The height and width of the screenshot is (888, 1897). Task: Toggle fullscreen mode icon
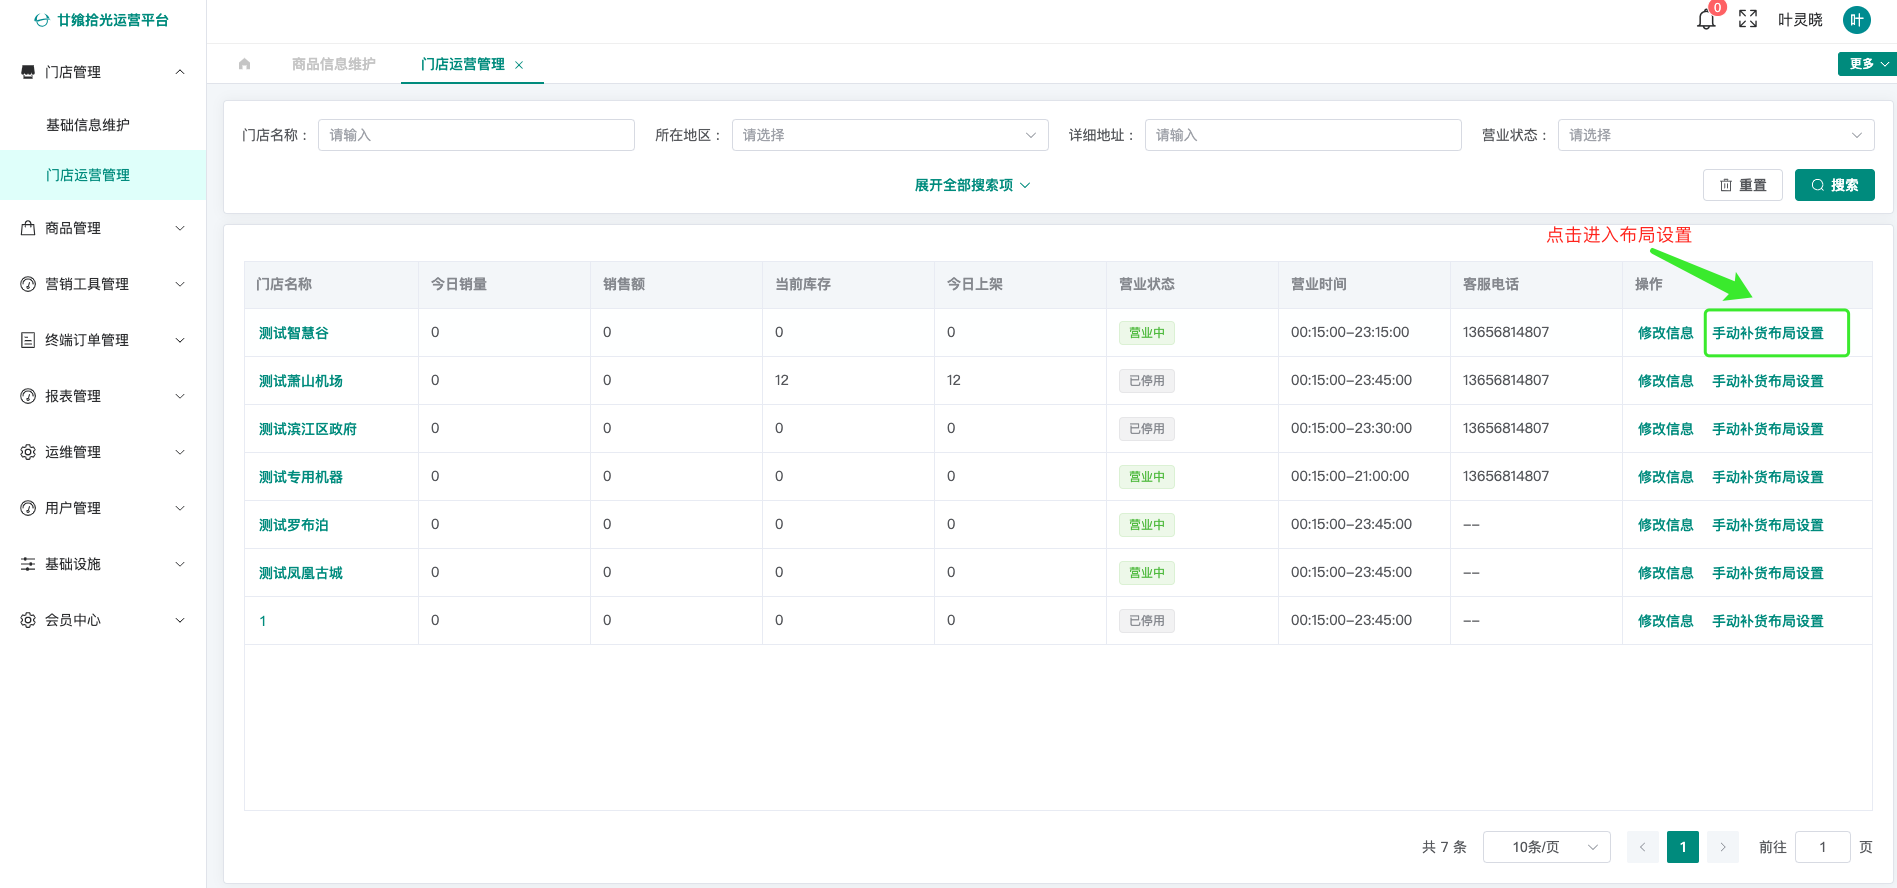click(x=1748, y=19)
